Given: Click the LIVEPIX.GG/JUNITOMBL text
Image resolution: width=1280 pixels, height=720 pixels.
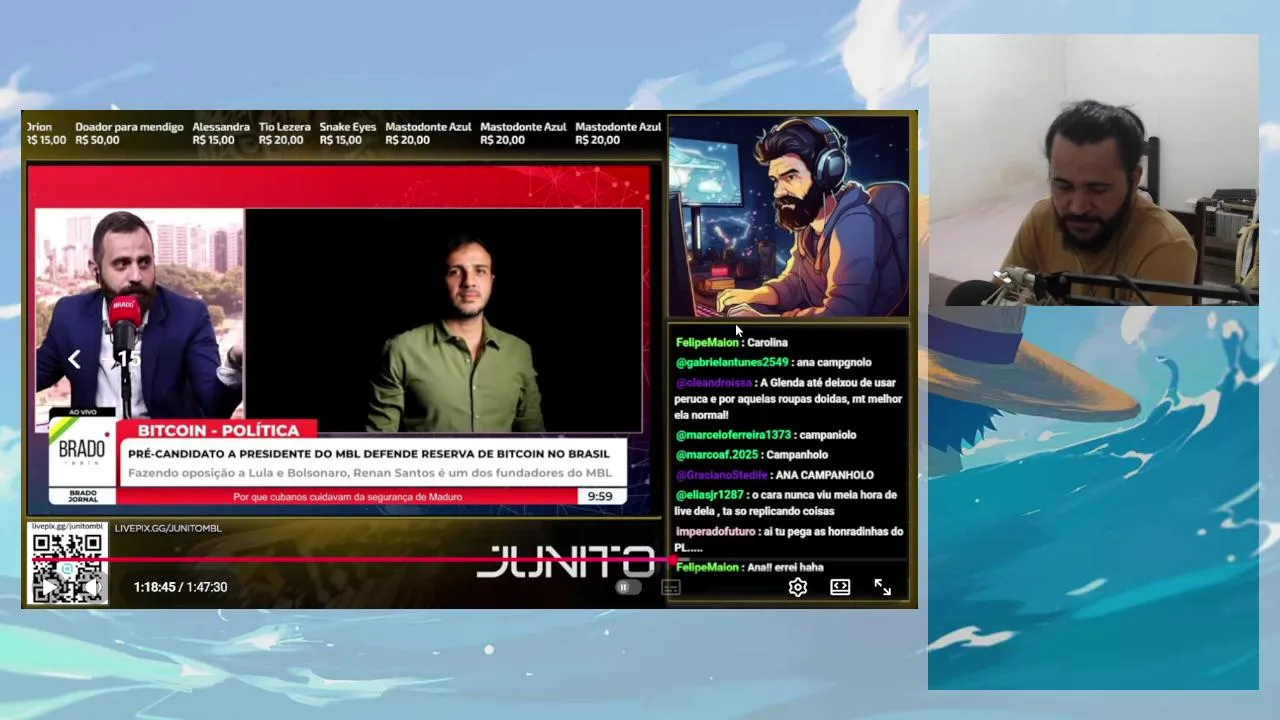Looking at the screenshot, I should 168,528.
